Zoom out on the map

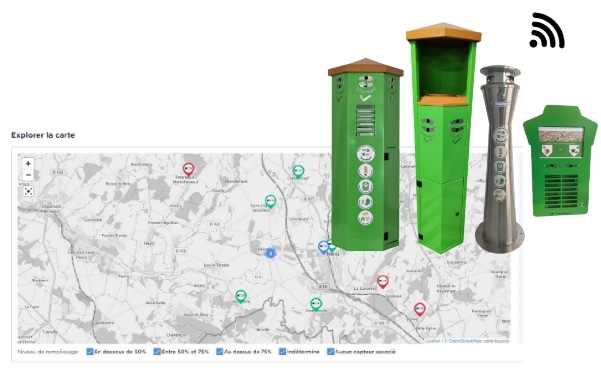(x=28, y=175)
